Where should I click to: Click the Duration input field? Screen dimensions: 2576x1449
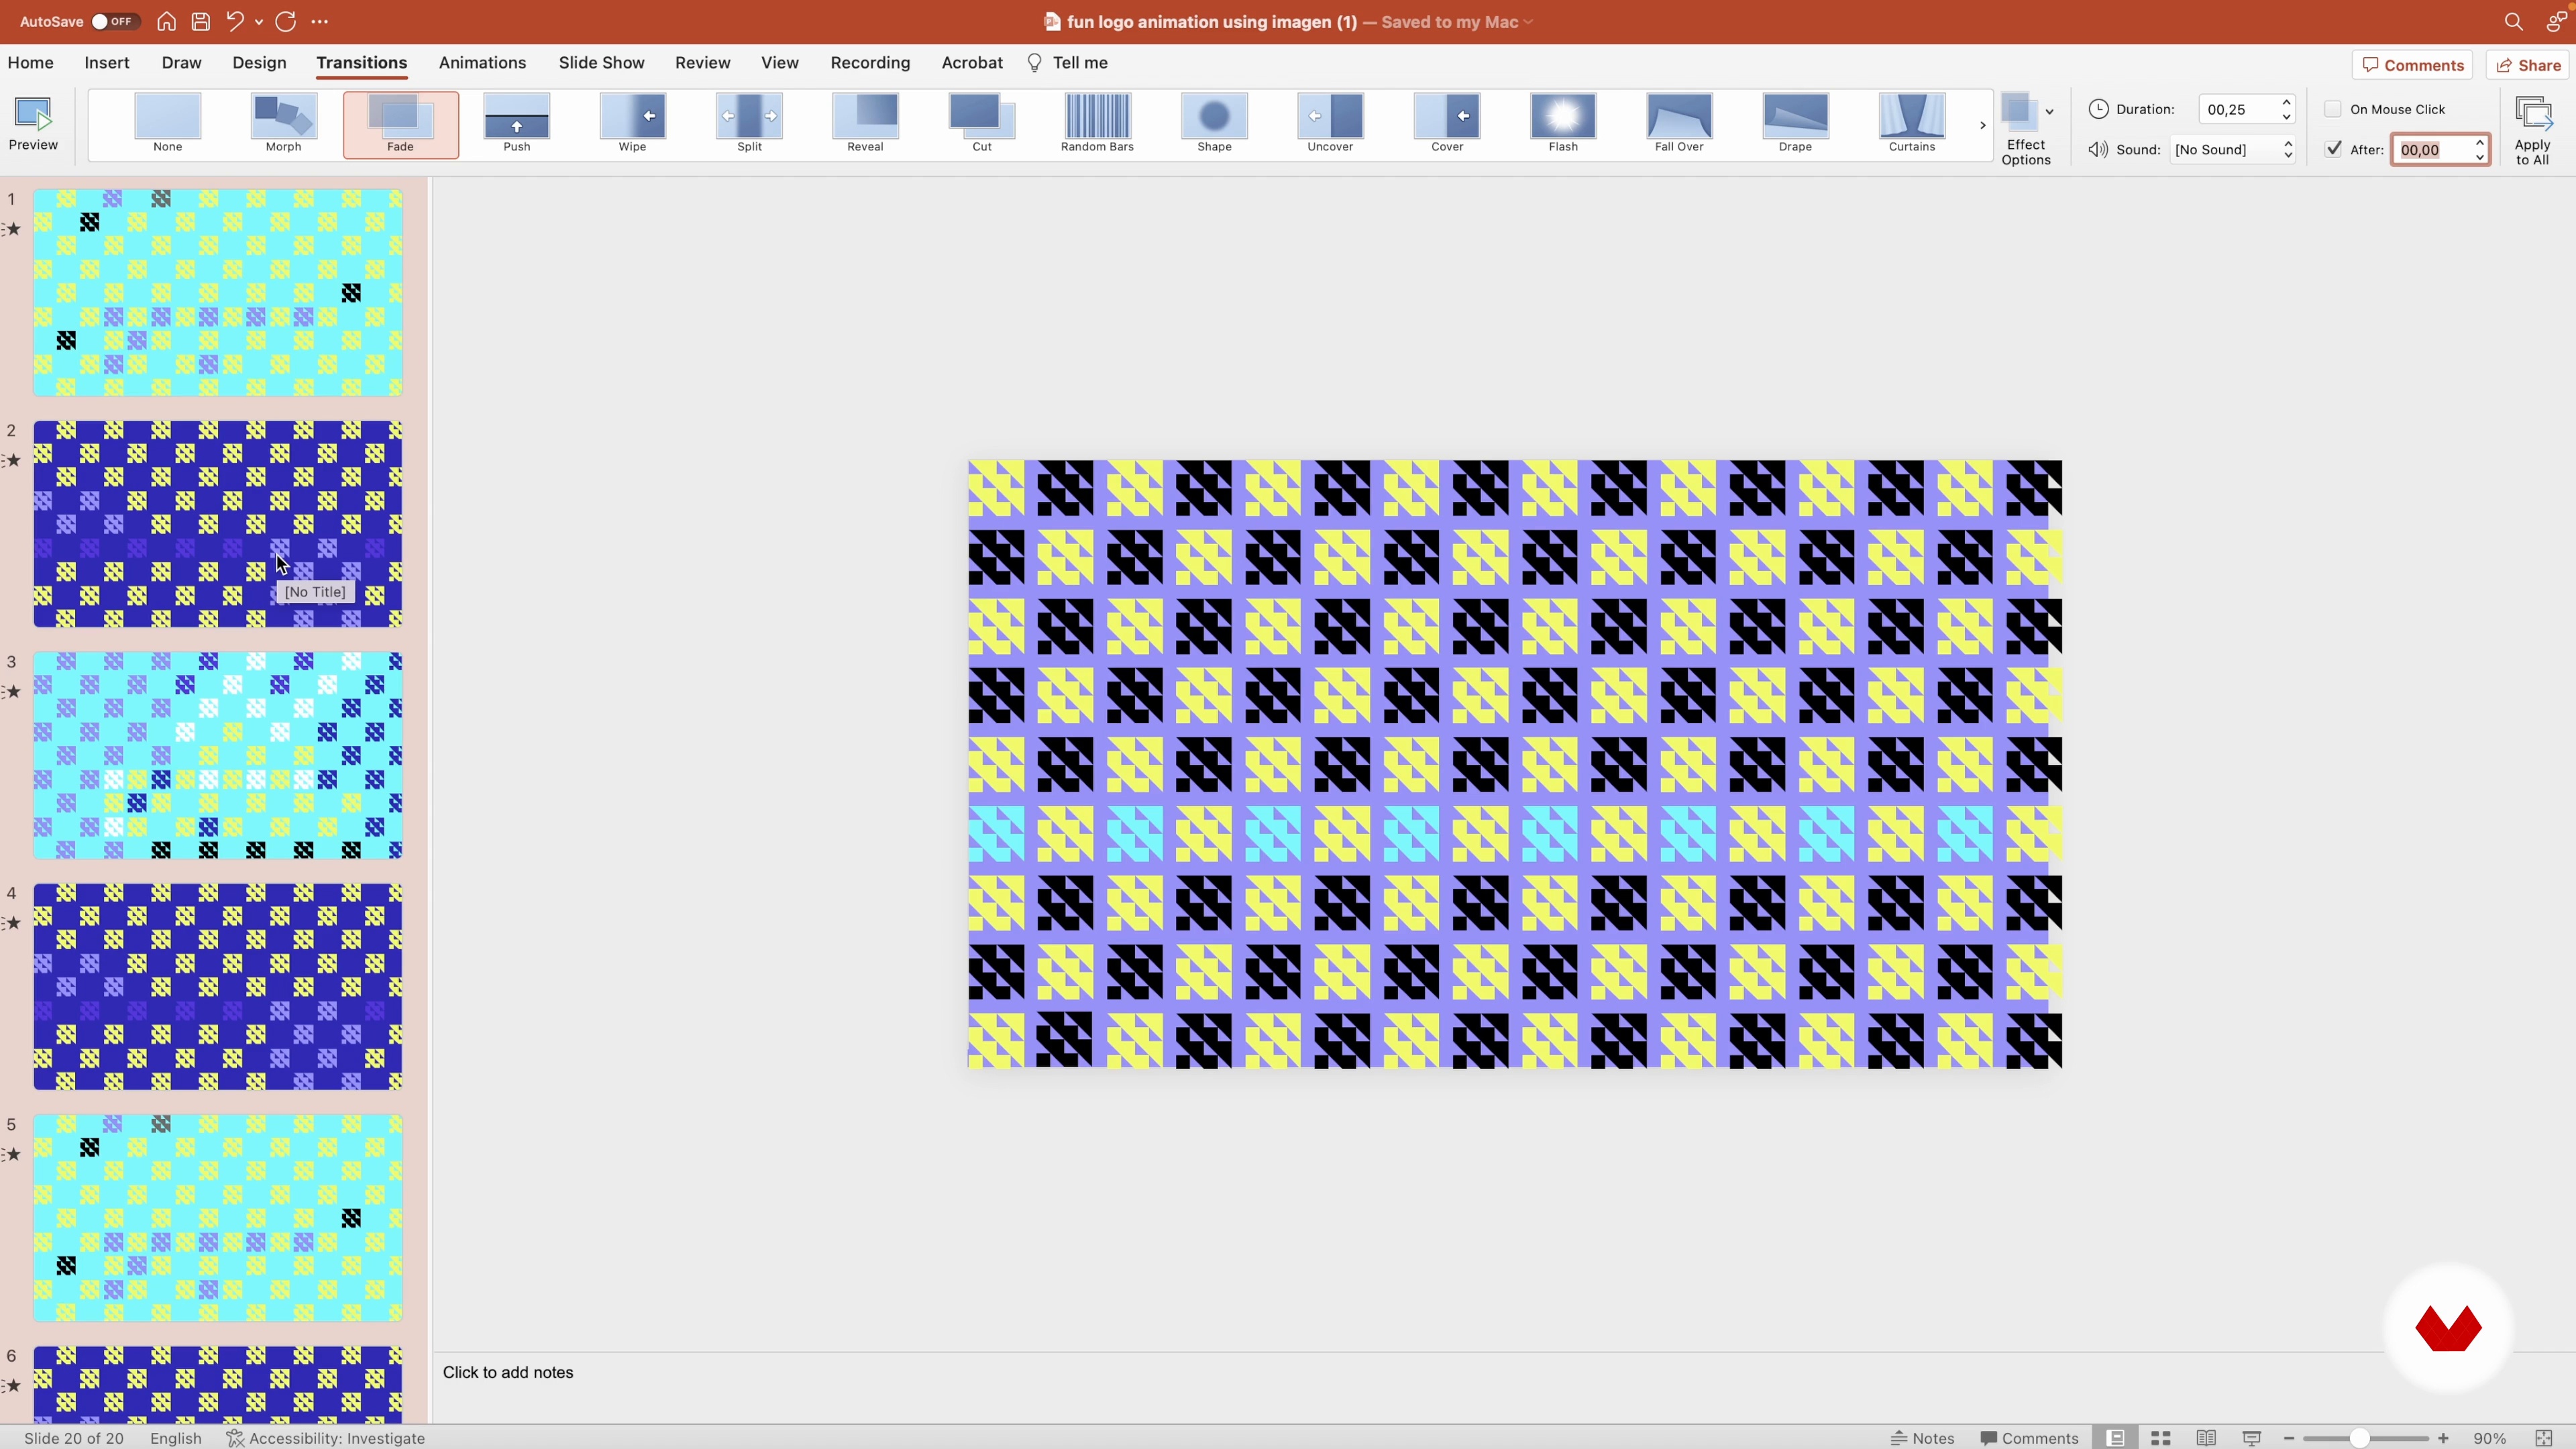(x=2237, y=109)
